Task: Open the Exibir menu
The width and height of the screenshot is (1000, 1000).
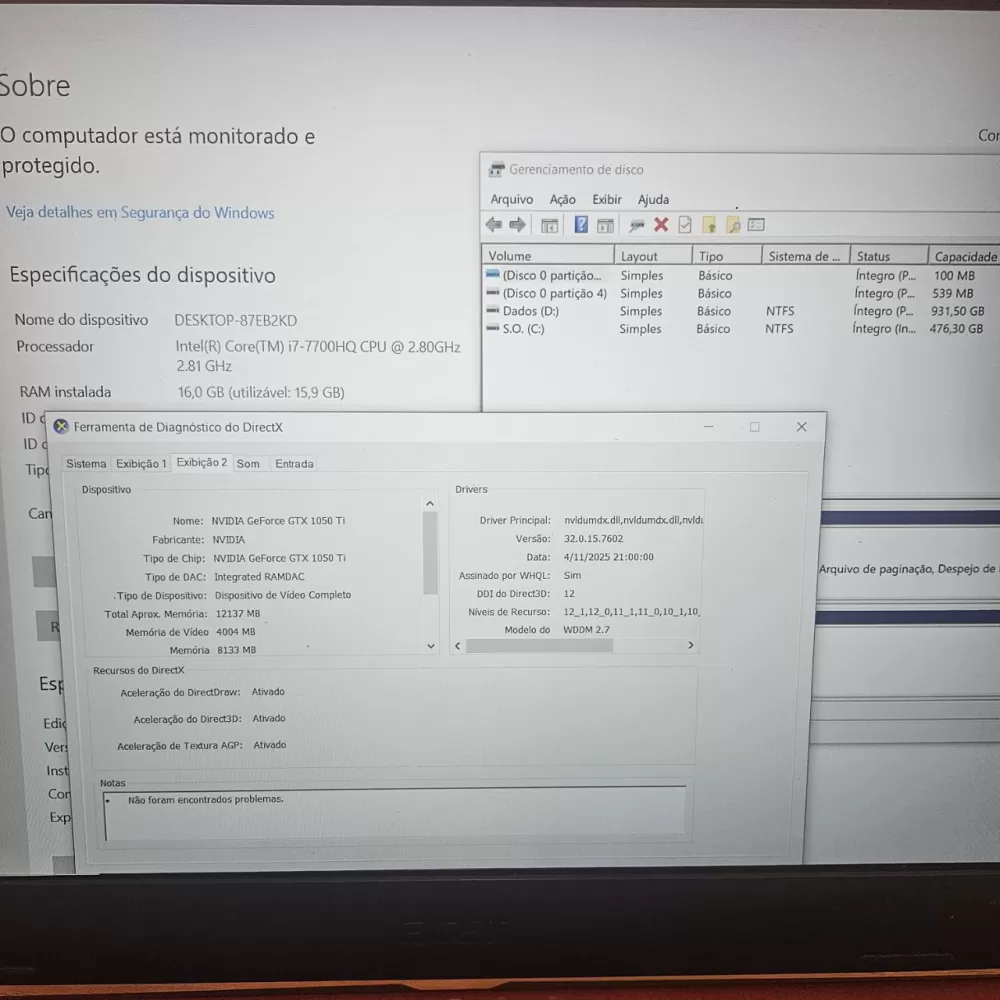Action: 607,200
